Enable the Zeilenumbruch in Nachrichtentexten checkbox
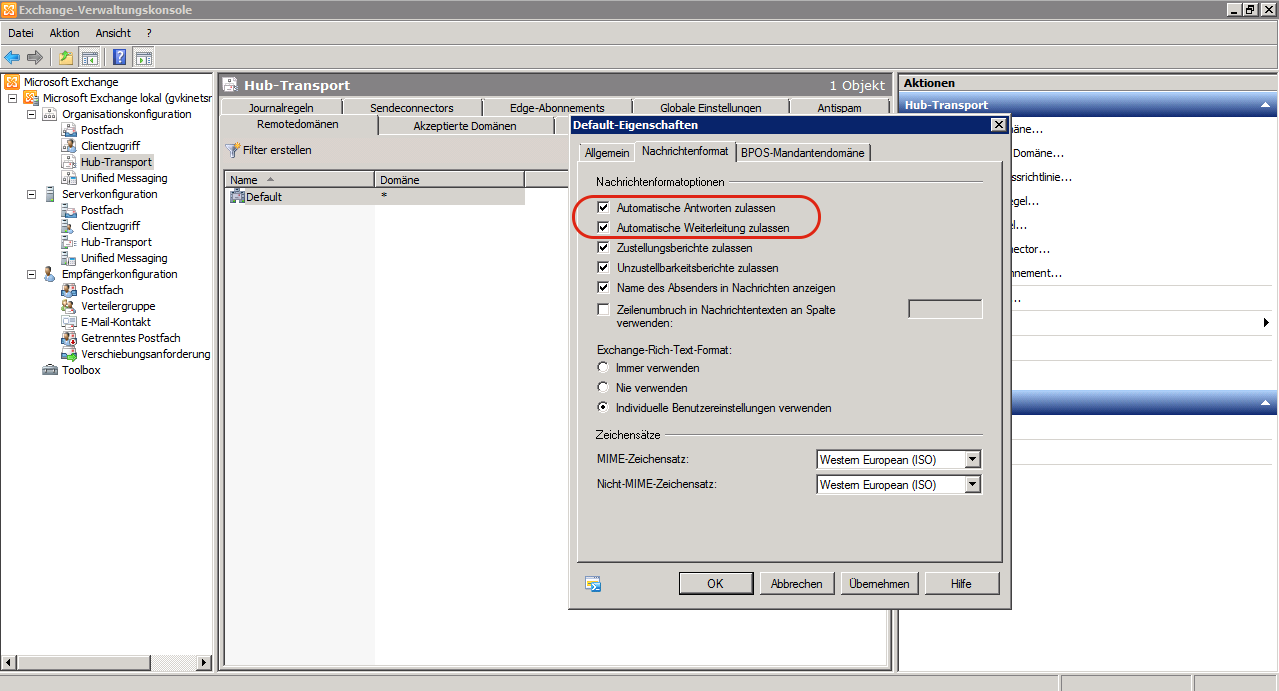The width and height of the screenshot is (1279, 691). point(603,309)
